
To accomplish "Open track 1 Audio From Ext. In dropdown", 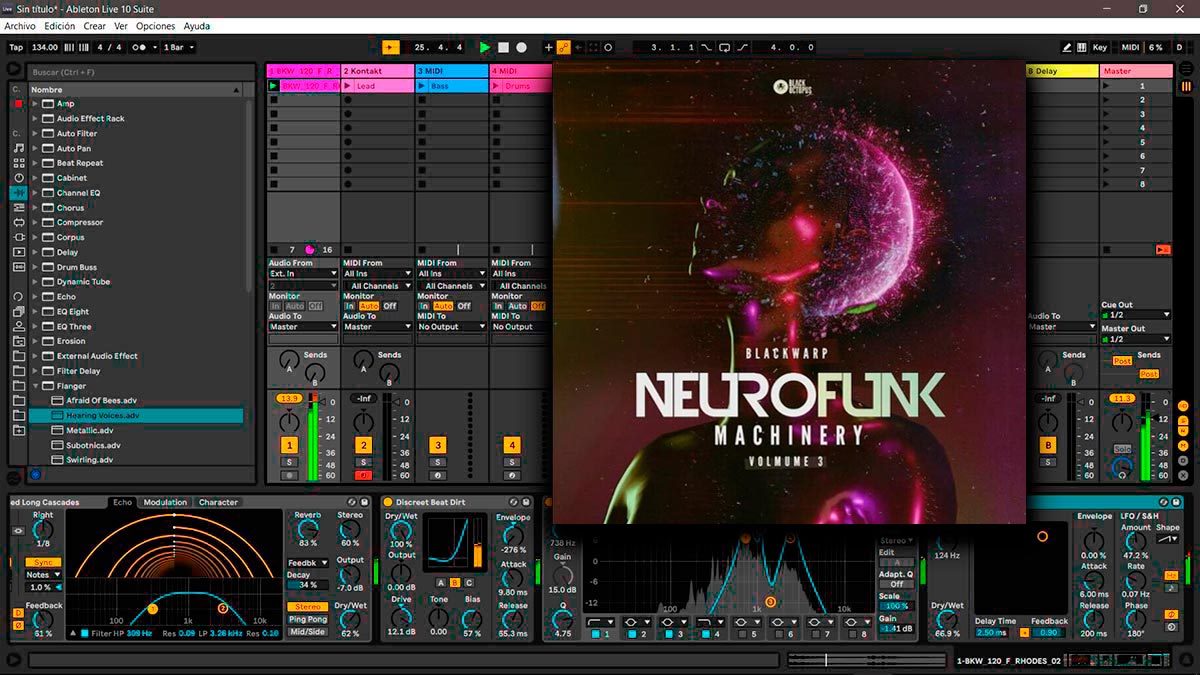I will pyautogui.click(x=303, y=273).
